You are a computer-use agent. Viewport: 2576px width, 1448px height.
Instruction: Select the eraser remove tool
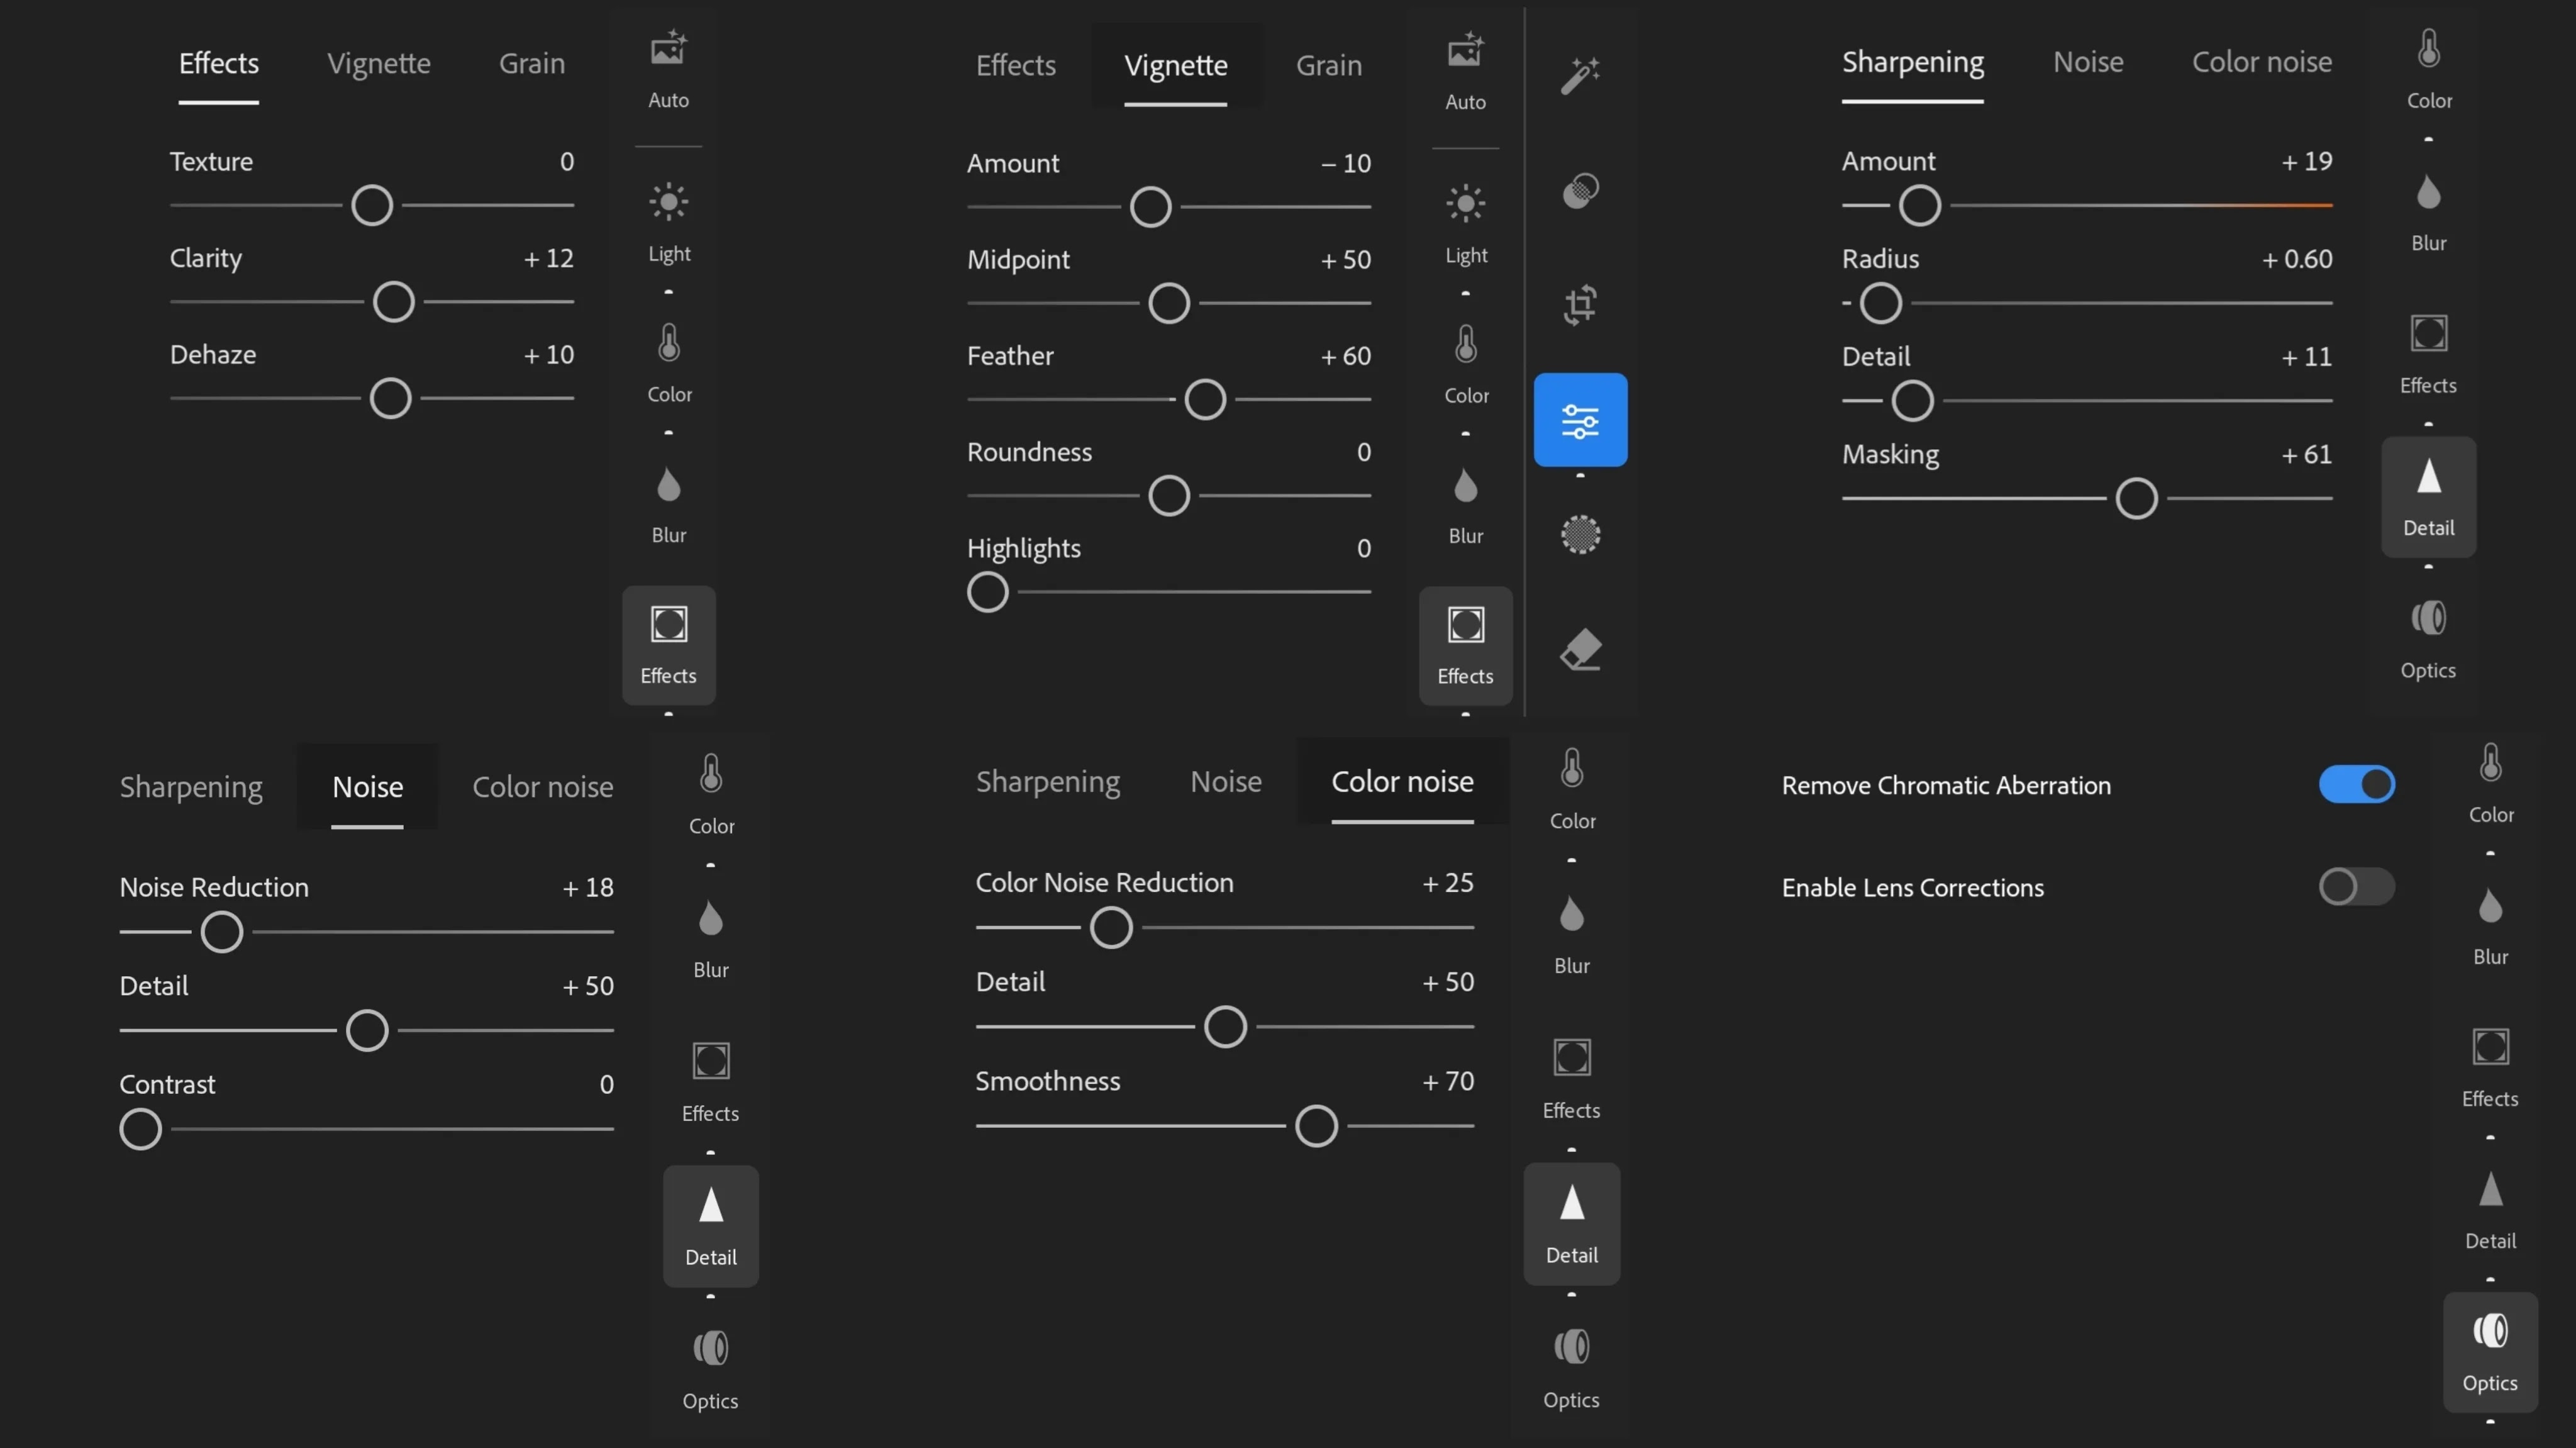pos(1580,650)
